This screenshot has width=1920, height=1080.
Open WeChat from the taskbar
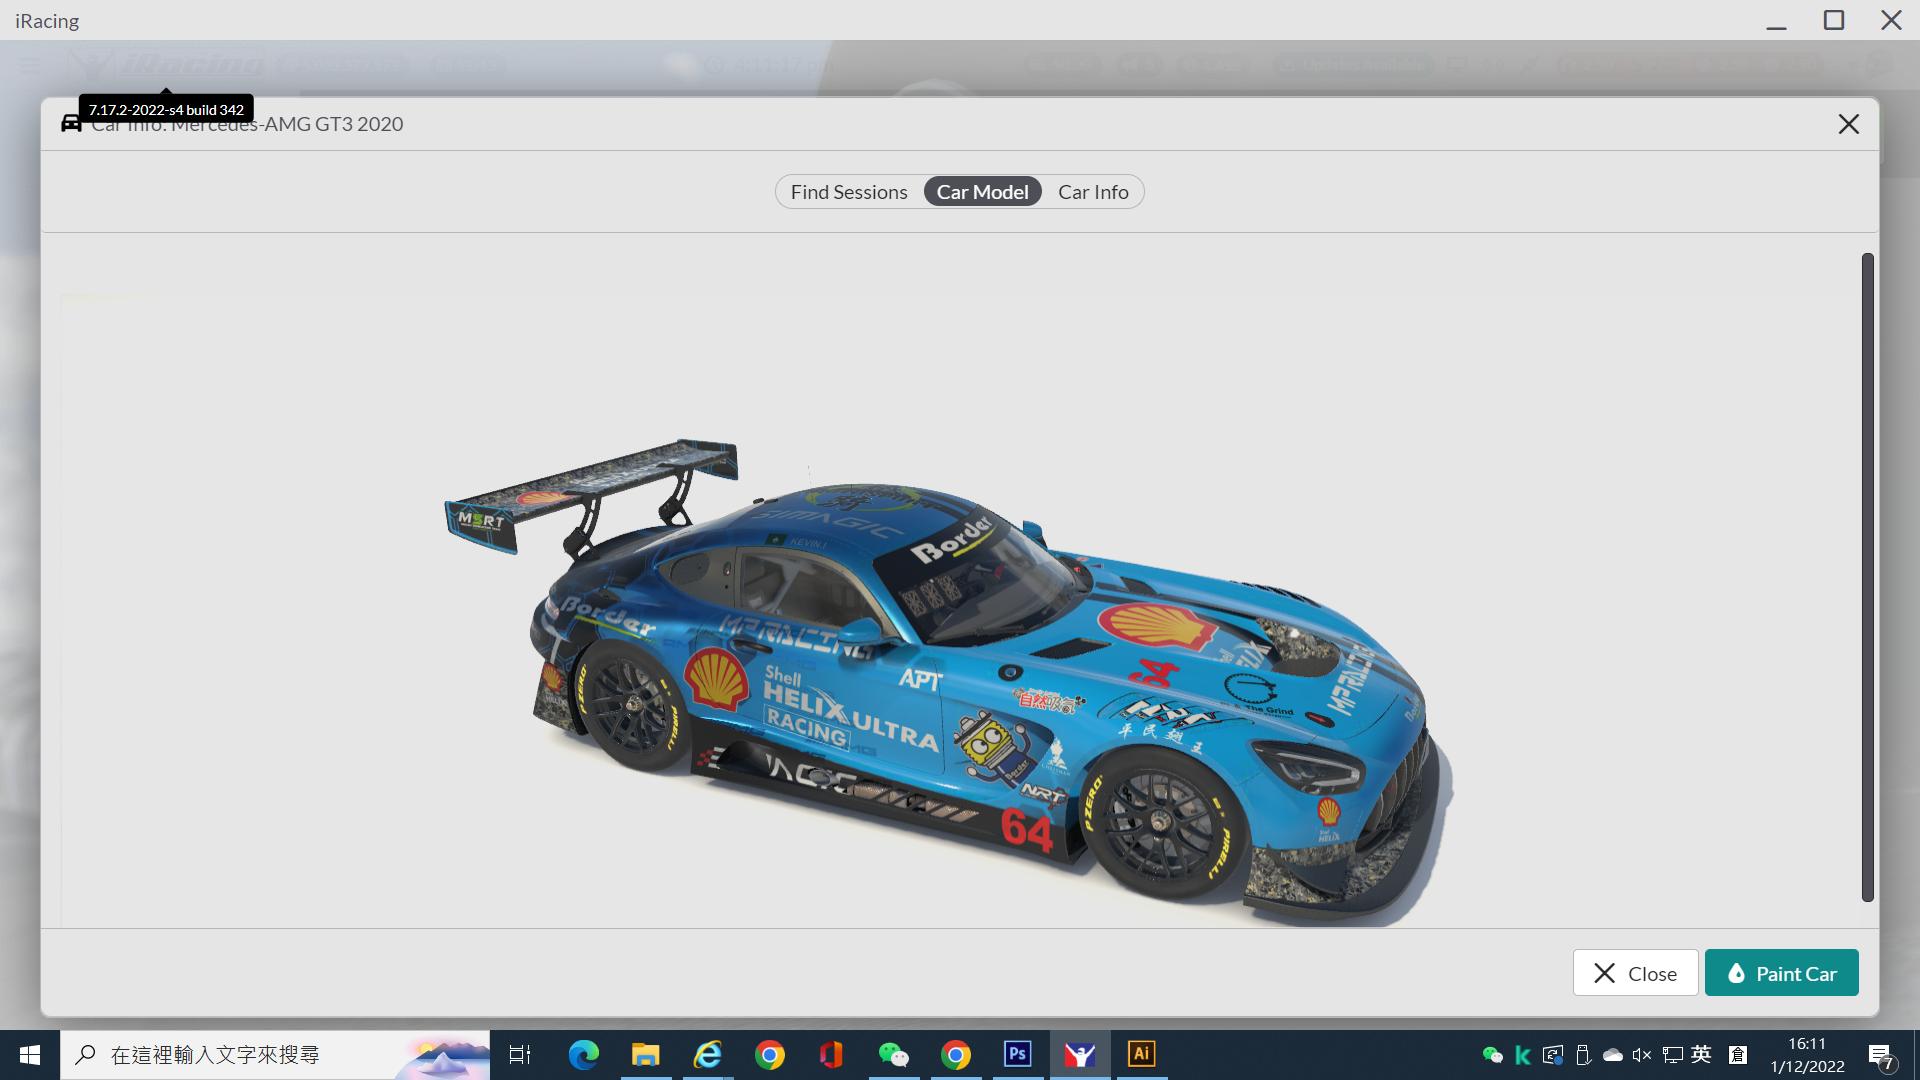point(894,1054)
